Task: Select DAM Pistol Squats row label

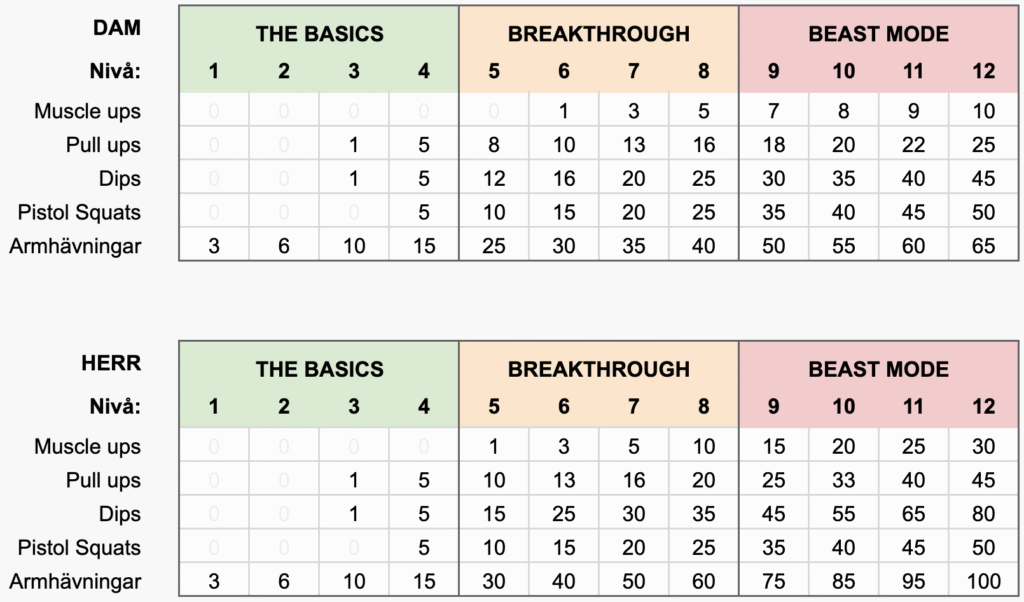Action: [79, 213]
